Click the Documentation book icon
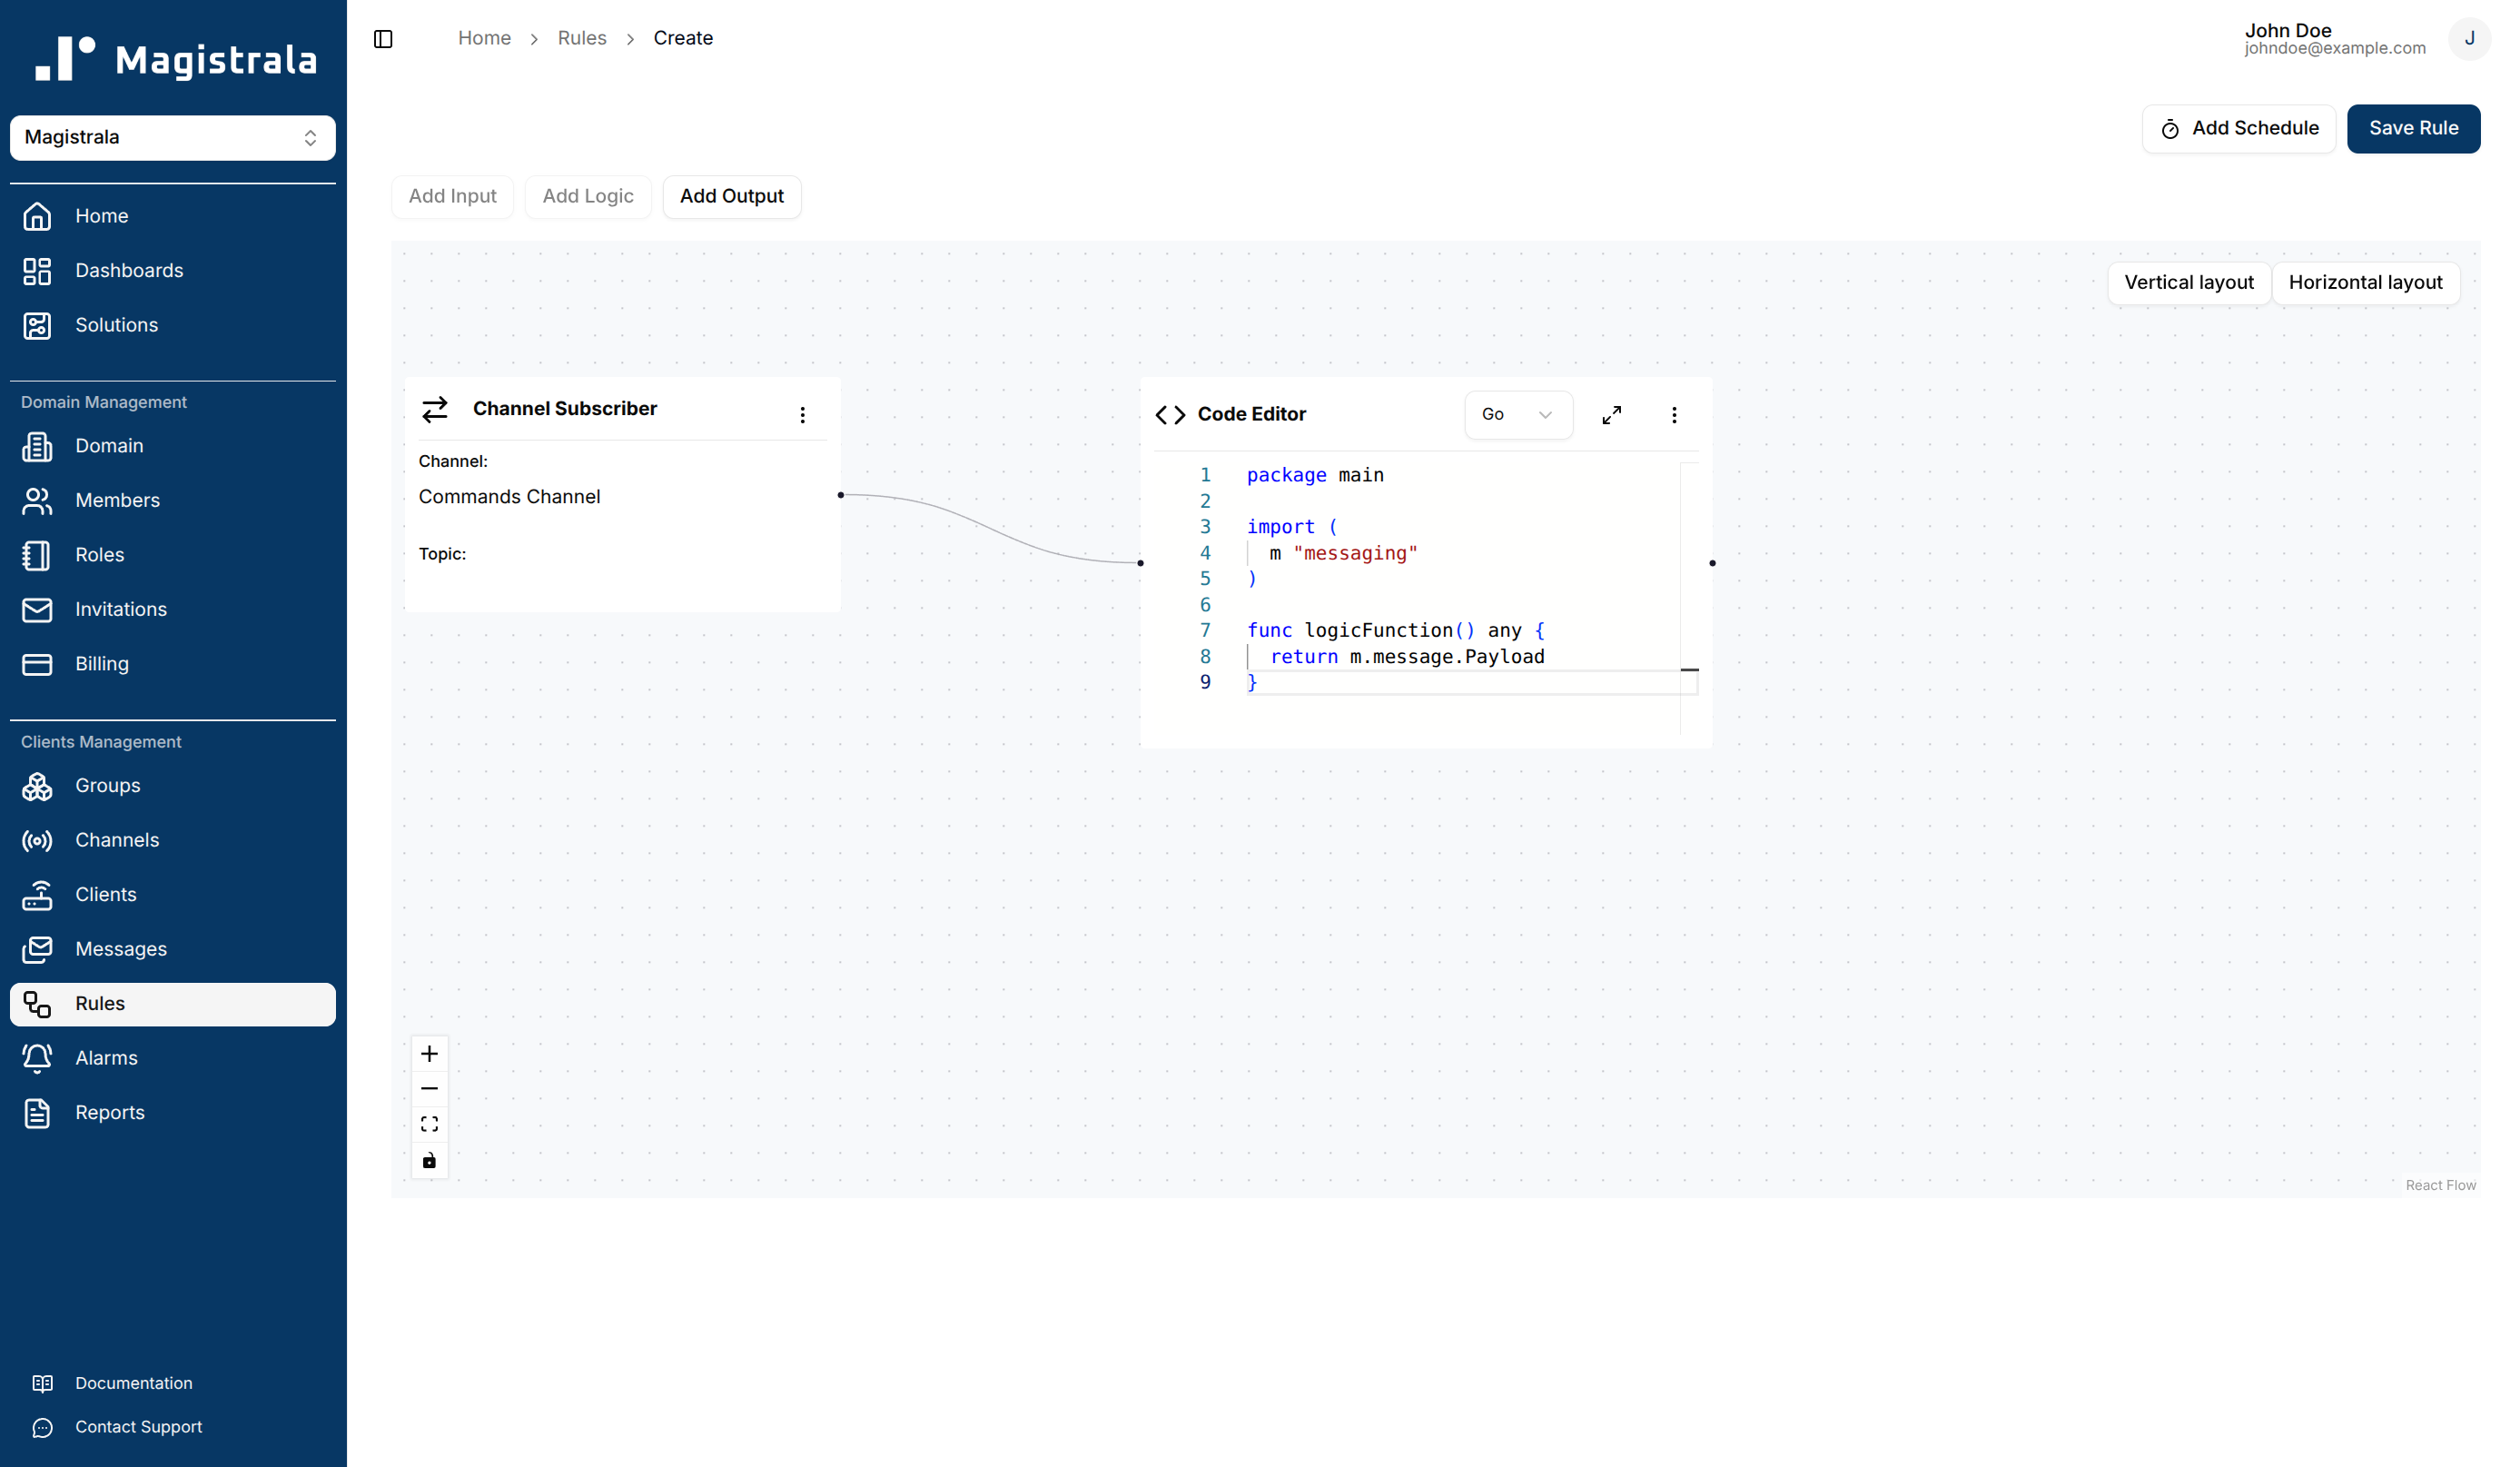The image size is (2520, 1467). click(42, 1383)
